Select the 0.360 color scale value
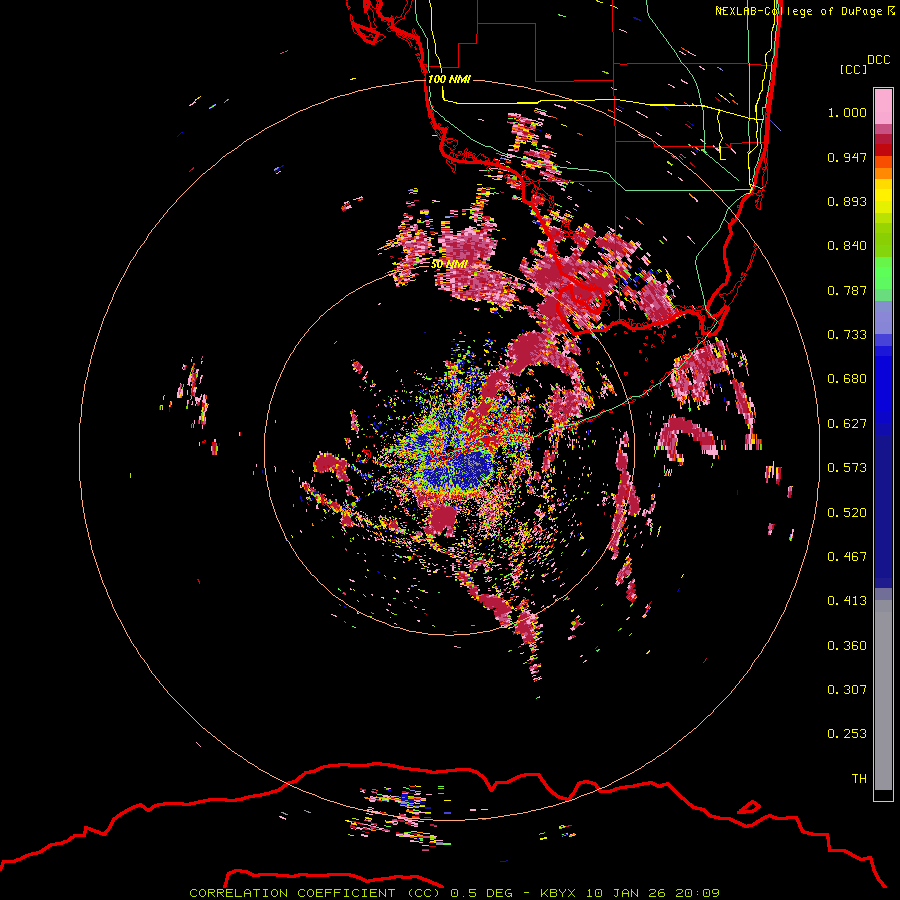The image size is (900, 900). pos(847,646)
